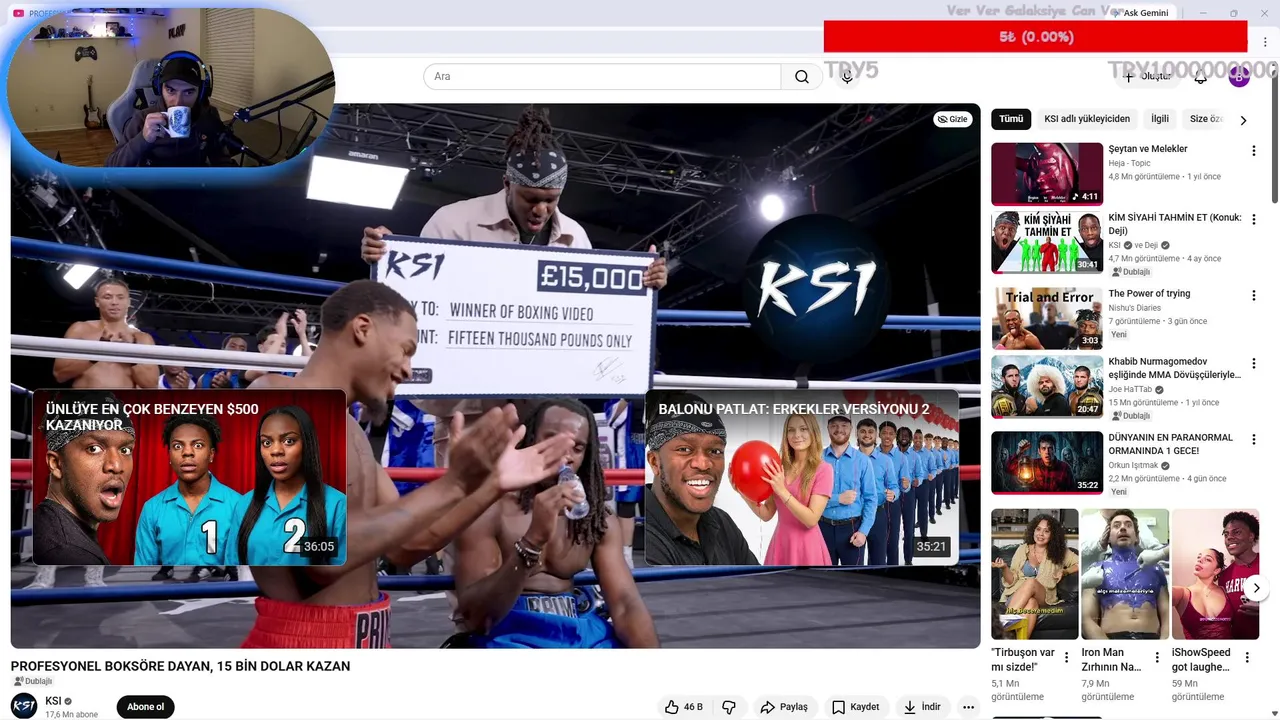Open notifications bell
Screen dimensions: 1280x720
[x=1201, y=77]
